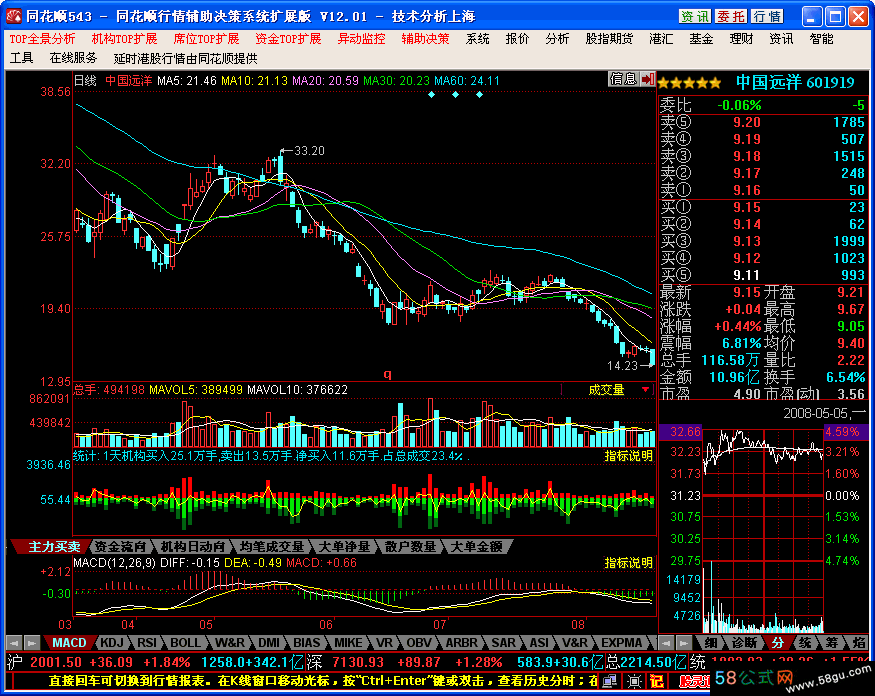Click the sun-shaped icon in the status bar

coord(634,681)
